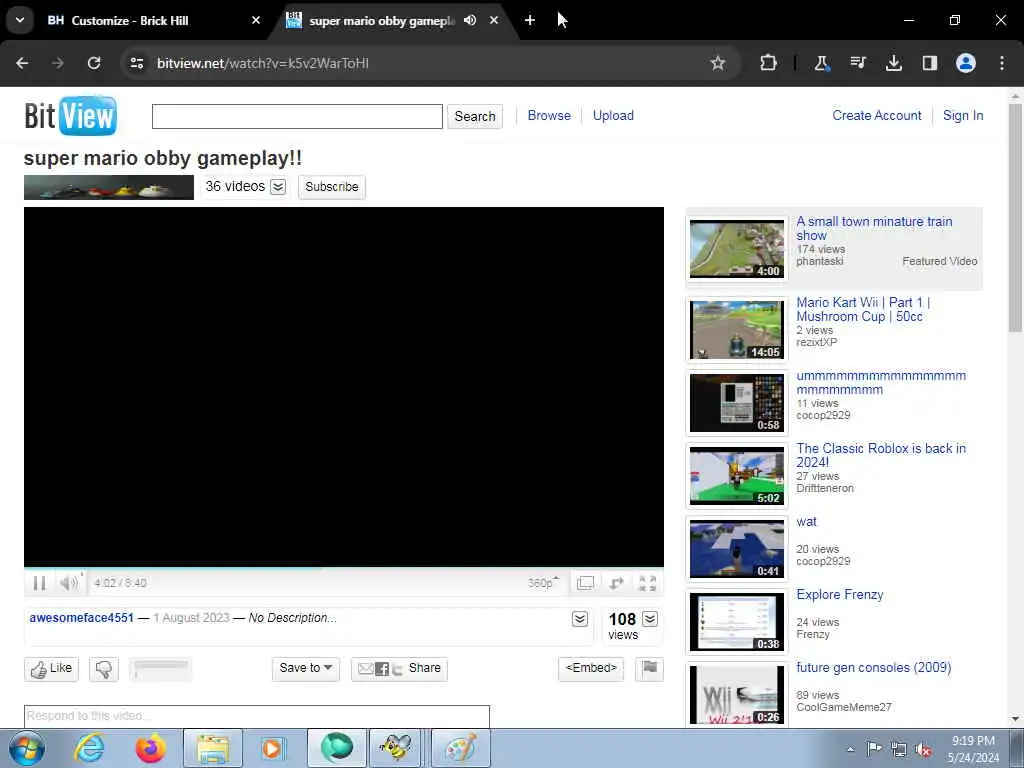Open the Save to dropdown
This screenshot has width=1024, height=768.
pyautogui.click(x=306, y=668)
